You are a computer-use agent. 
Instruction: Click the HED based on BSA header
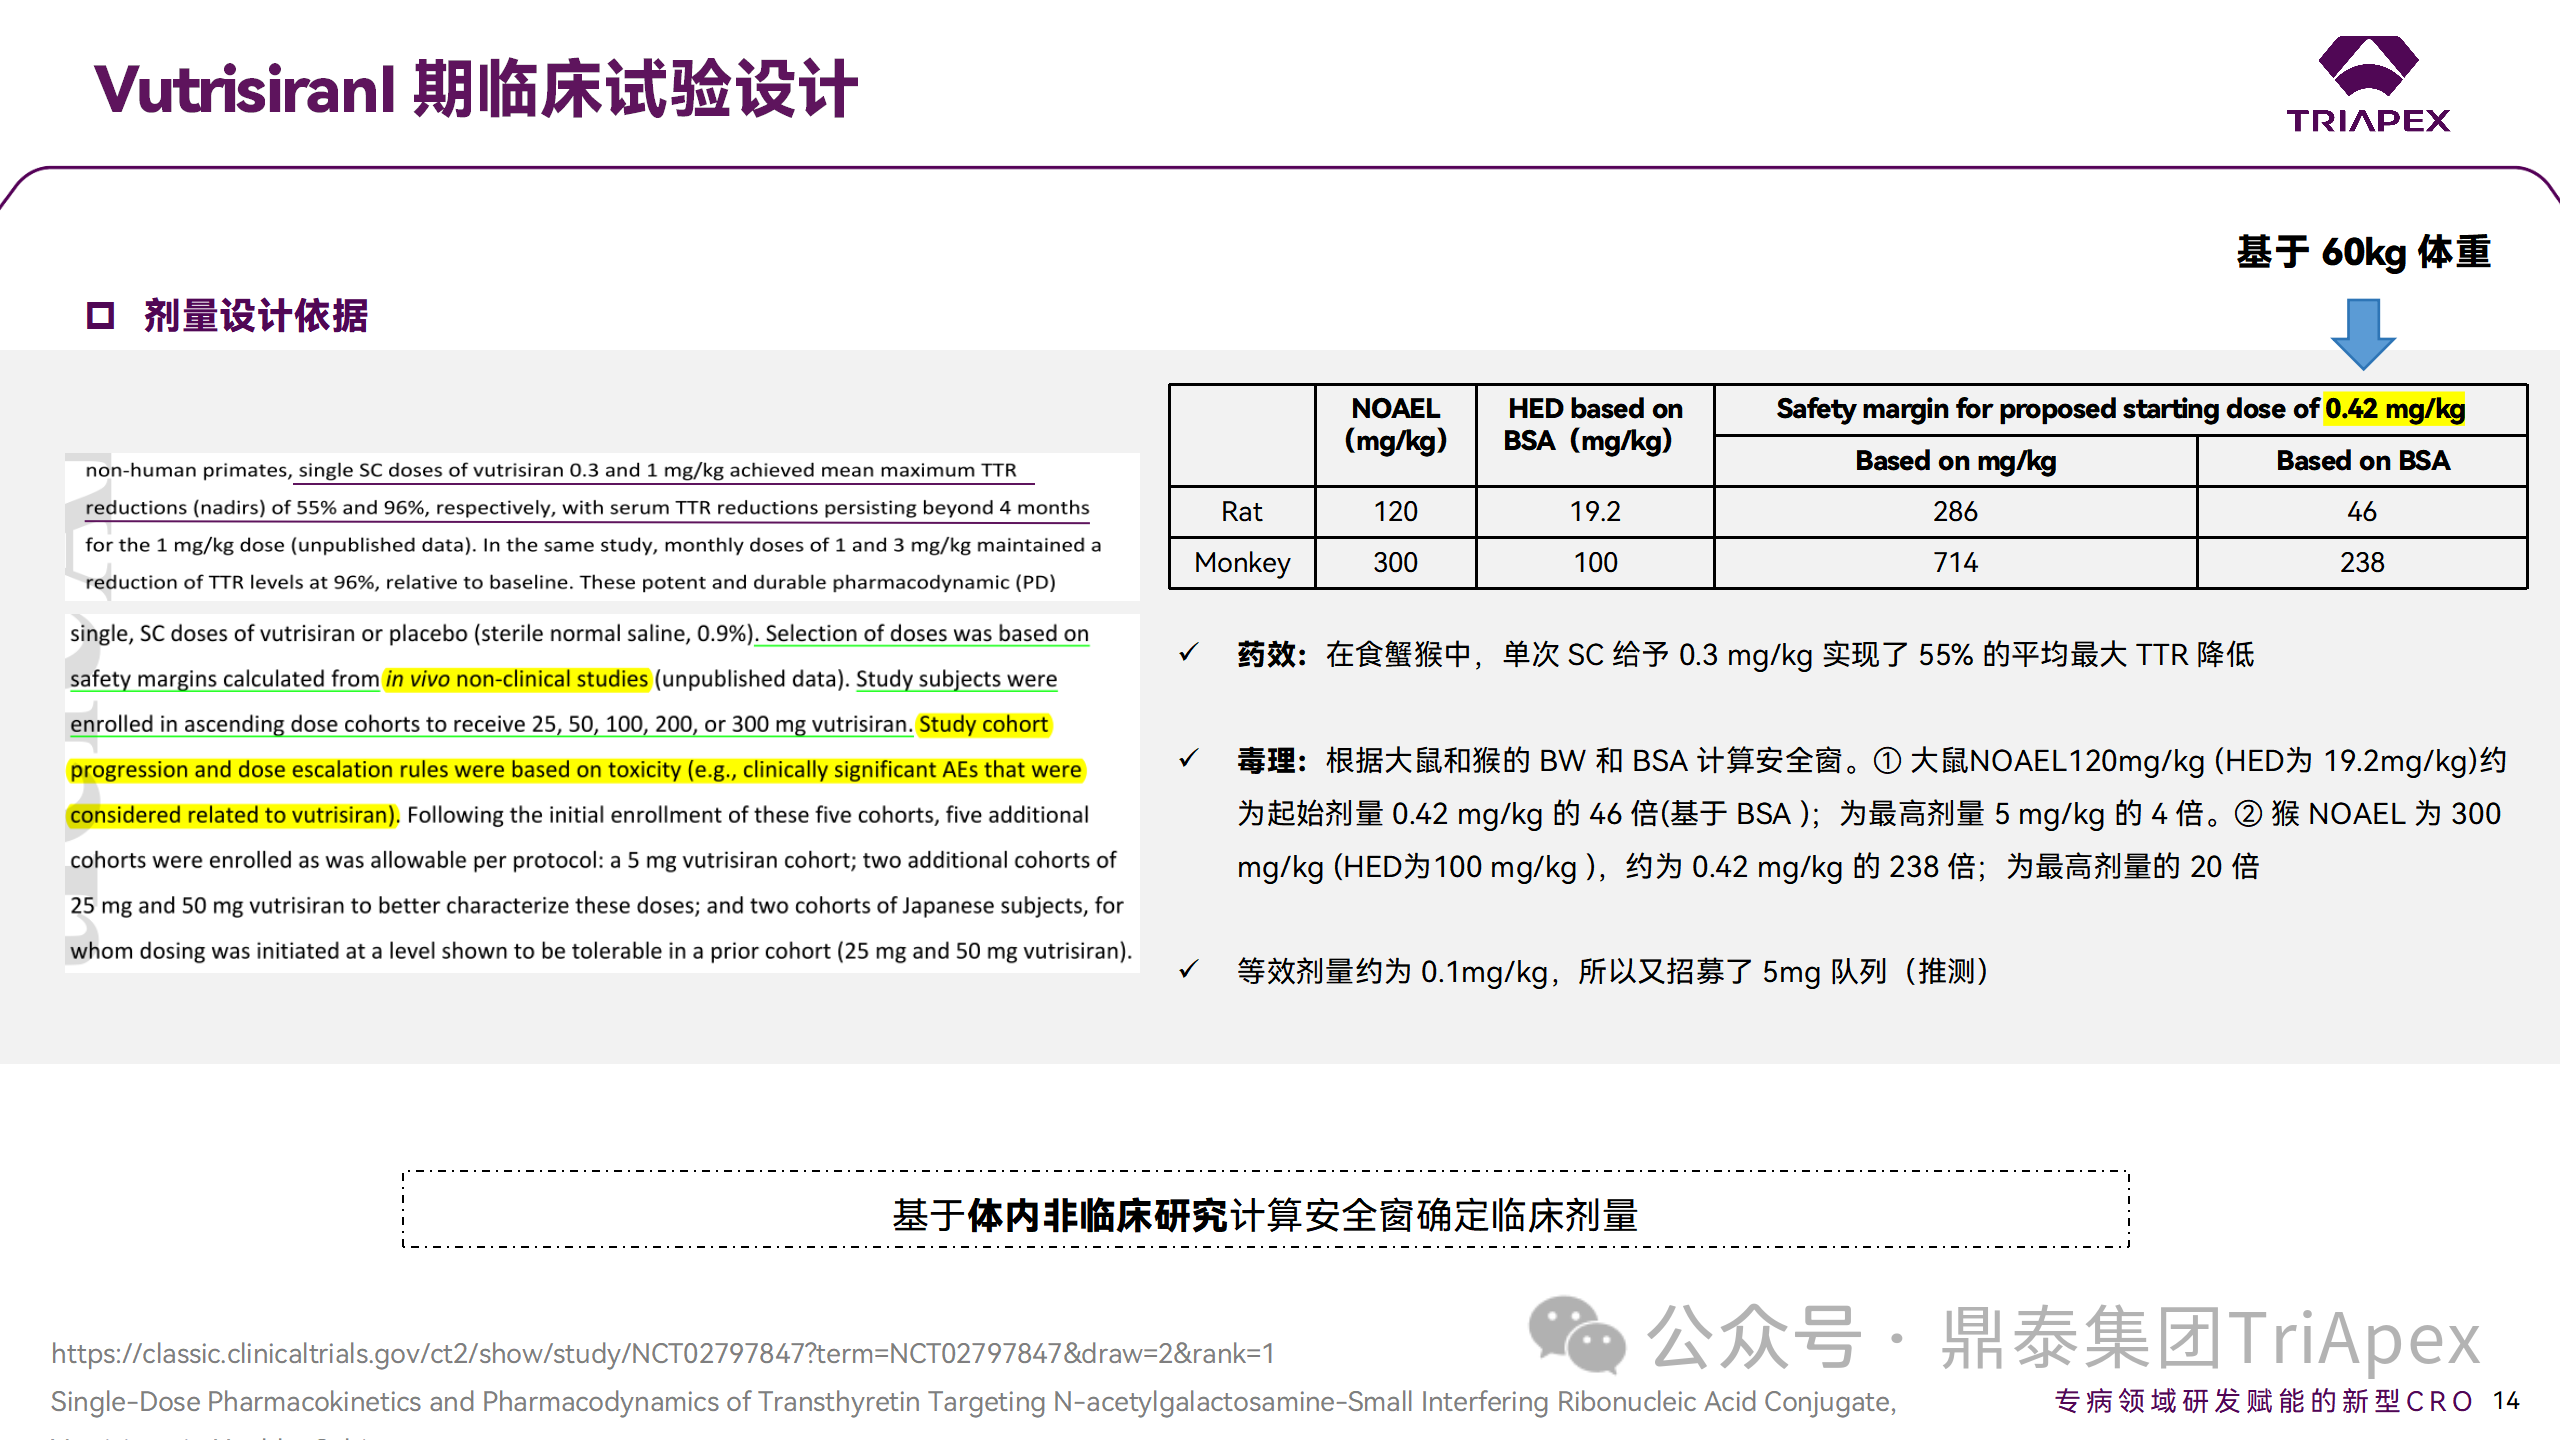(x=1594, y=425)
